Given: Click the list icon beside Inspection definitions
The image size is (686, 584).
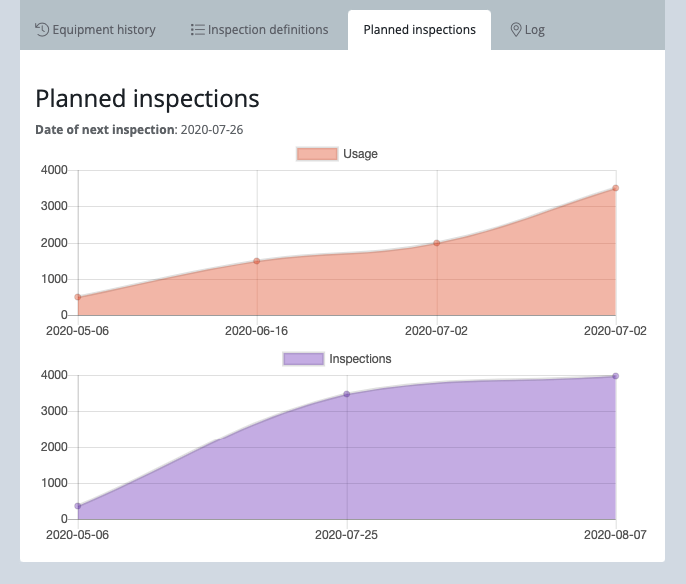Looking at the screenshot, I should (197, 30).
